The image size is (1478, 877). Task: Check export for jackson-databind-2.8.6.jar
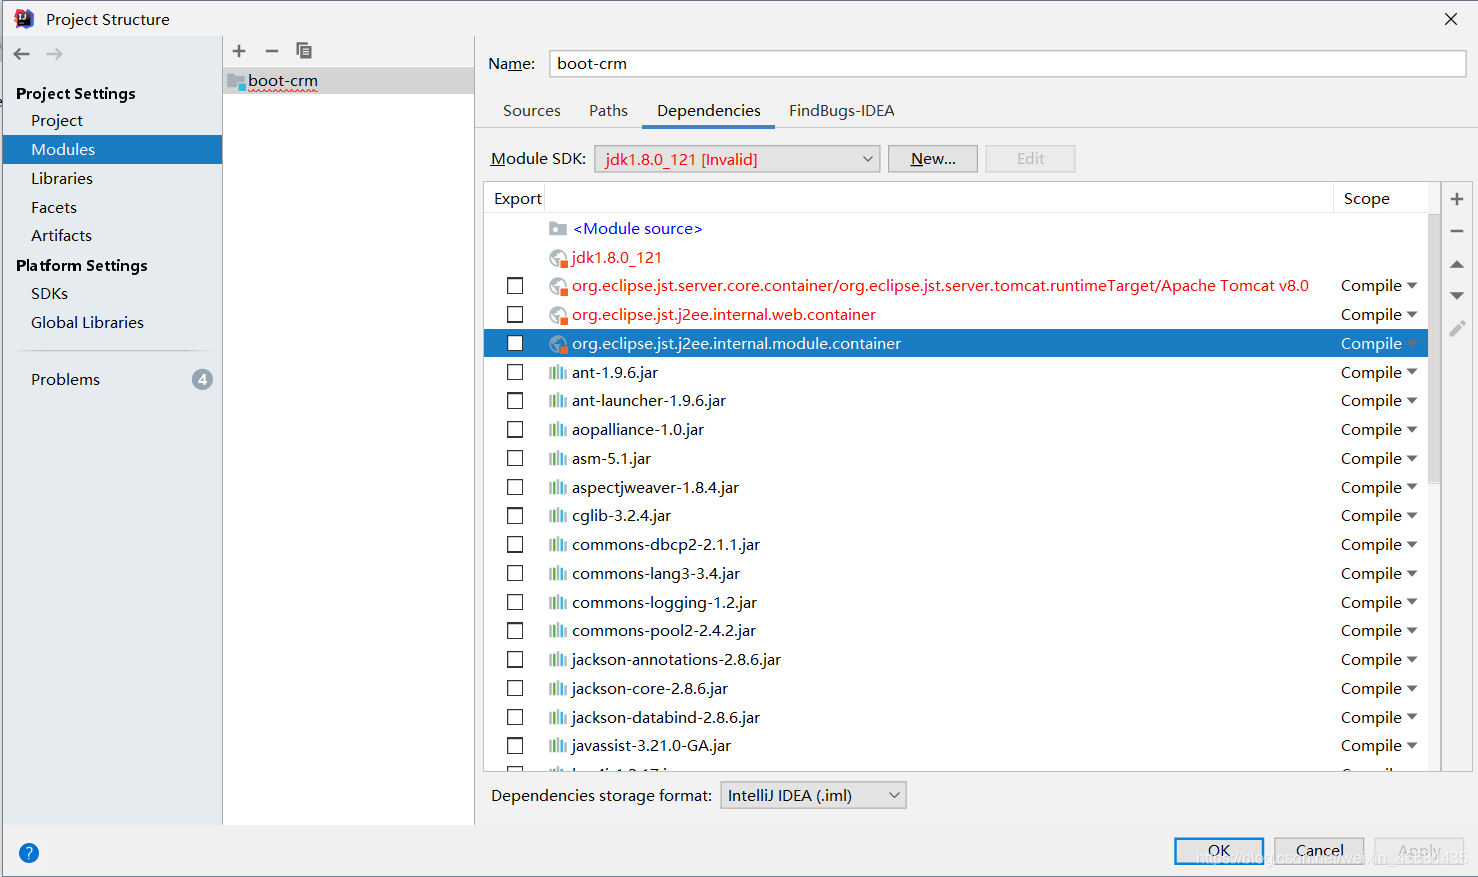click(515, 717)
